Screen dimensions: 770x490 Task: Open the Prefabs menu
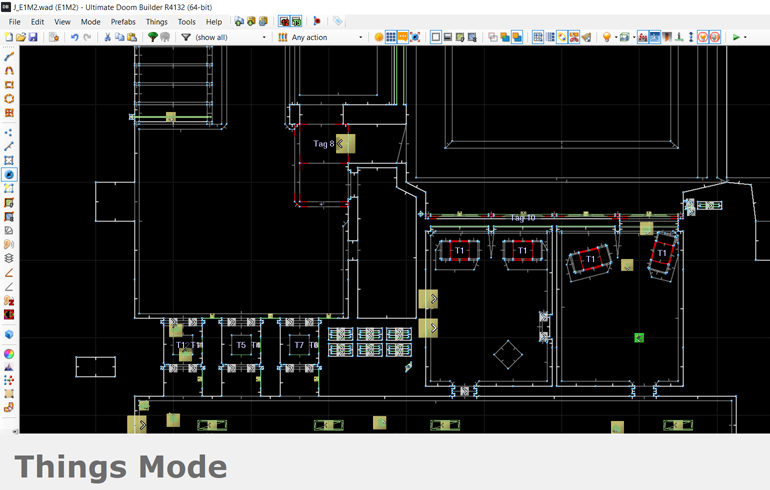pos(123,22)
